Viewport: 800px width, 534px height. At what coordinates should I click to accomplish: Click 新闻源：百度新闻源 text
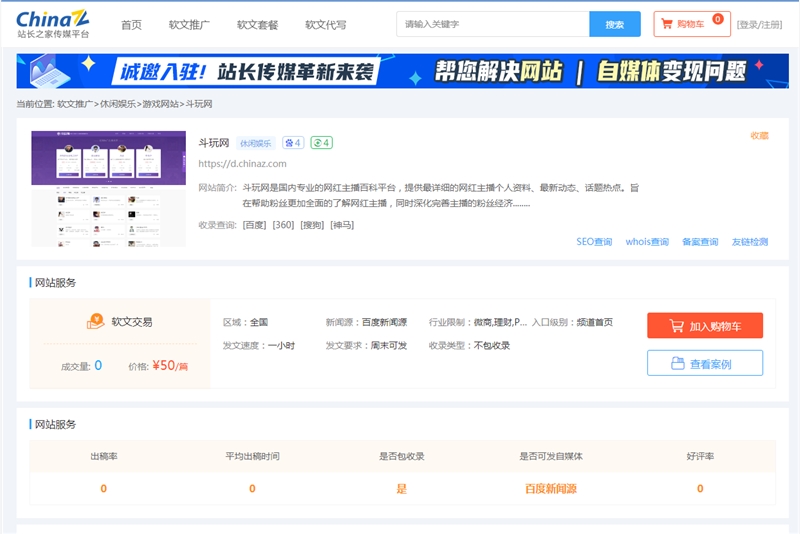tap(366, 322)
